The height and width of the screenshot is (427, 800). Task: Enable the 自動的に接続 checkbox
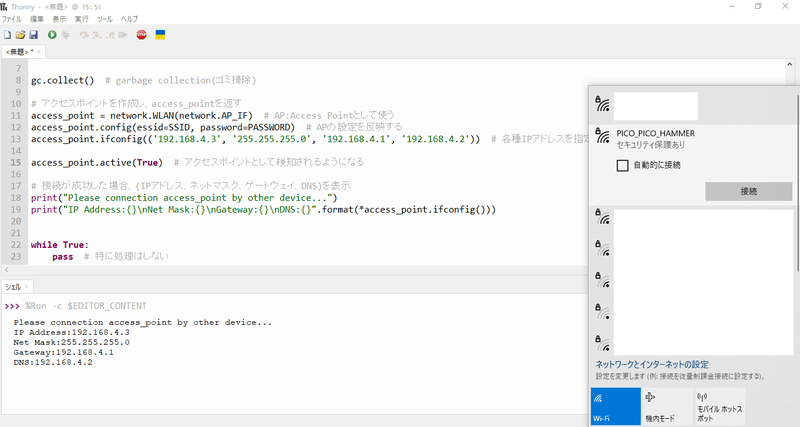[623, 165]
